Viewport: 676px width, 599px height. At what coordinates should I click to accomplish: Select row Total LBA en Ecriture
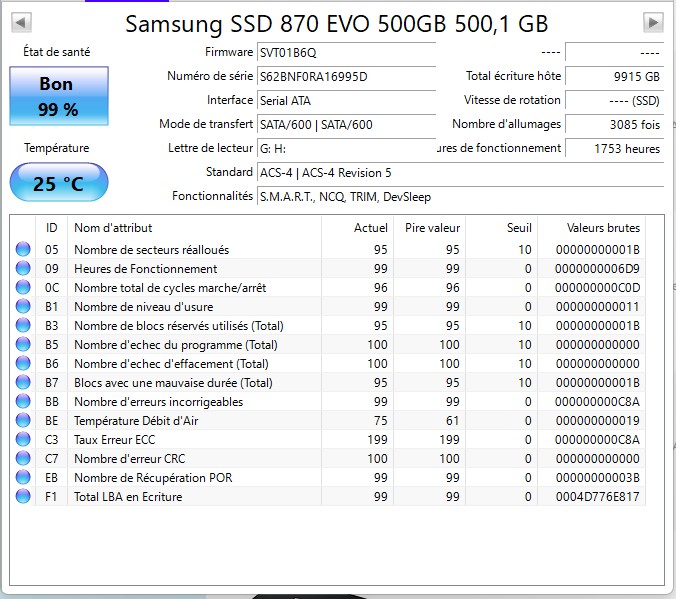pyautogui.click(x=328, y=496)
